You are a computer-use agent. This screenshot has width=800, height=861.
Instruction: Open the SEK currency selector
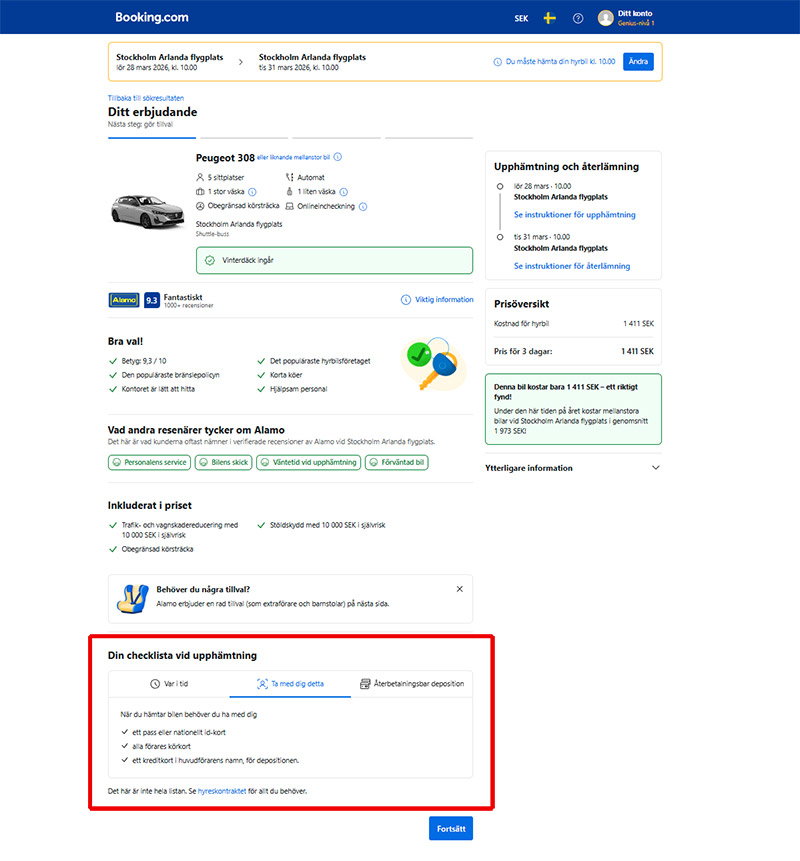[521, 18]
